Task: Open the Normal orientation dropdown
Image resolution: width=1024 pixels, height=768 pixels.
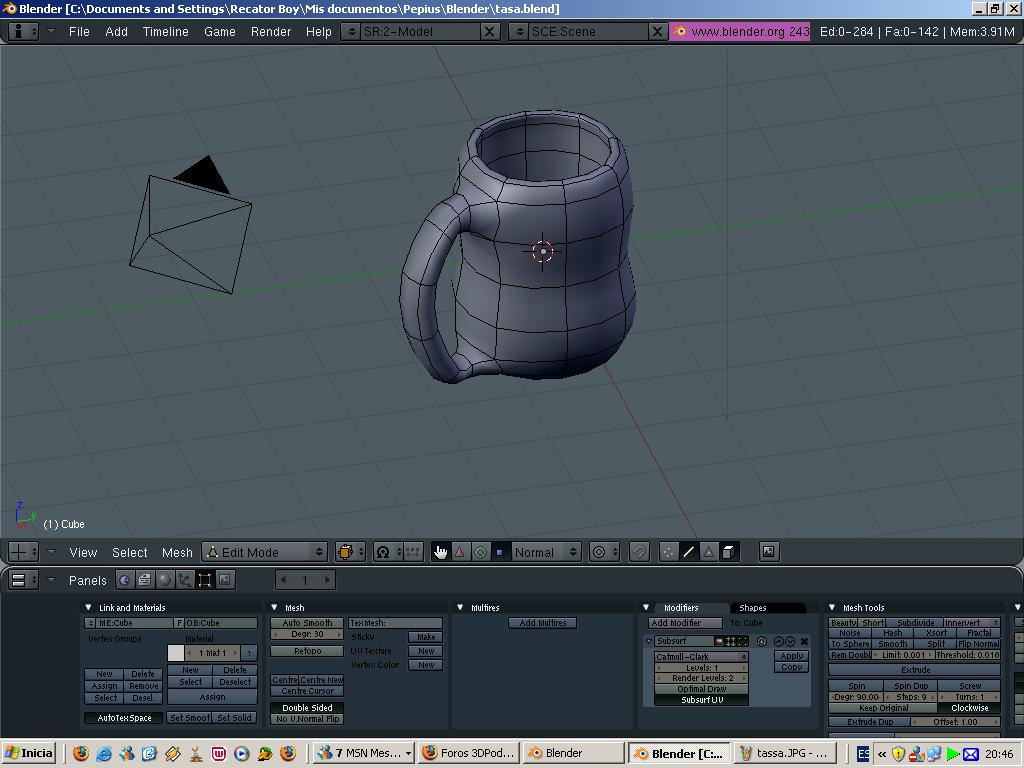Action: coord(545,552)
